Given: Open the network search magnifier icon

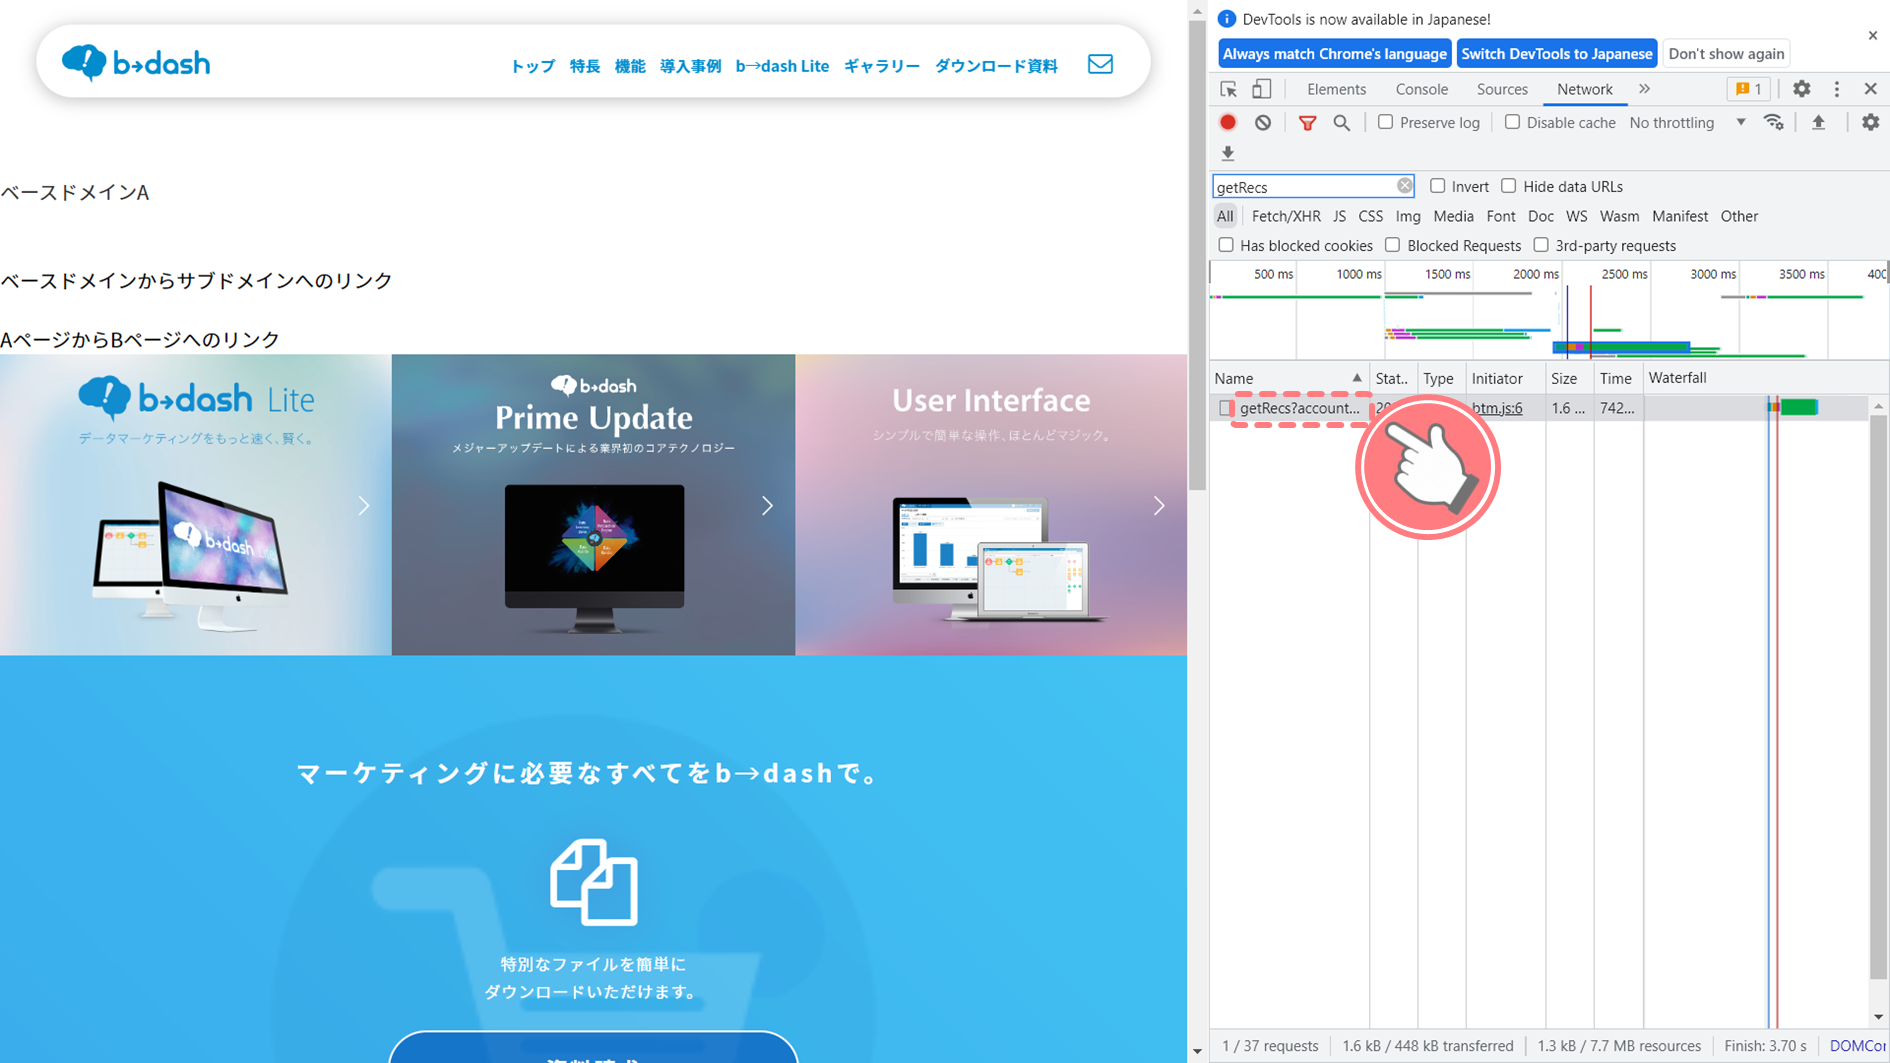Looking at the screenshot, I should pyautogui.click(x=1342, y=122).
